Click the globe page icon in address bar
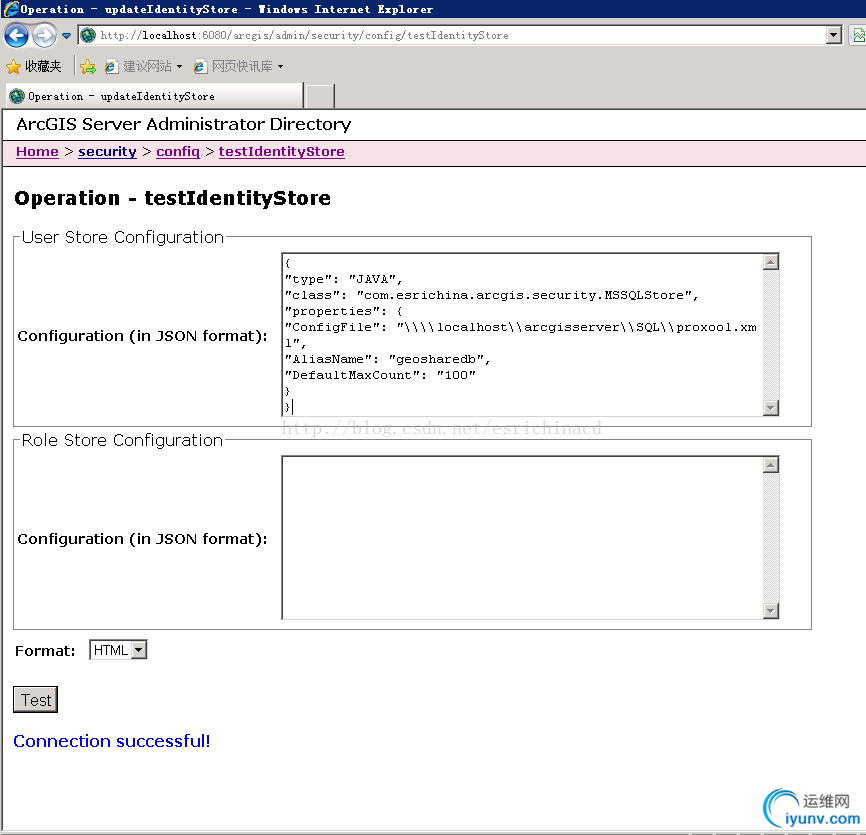The width and height of the screenshot is (866, 835). tap(88, 35)
